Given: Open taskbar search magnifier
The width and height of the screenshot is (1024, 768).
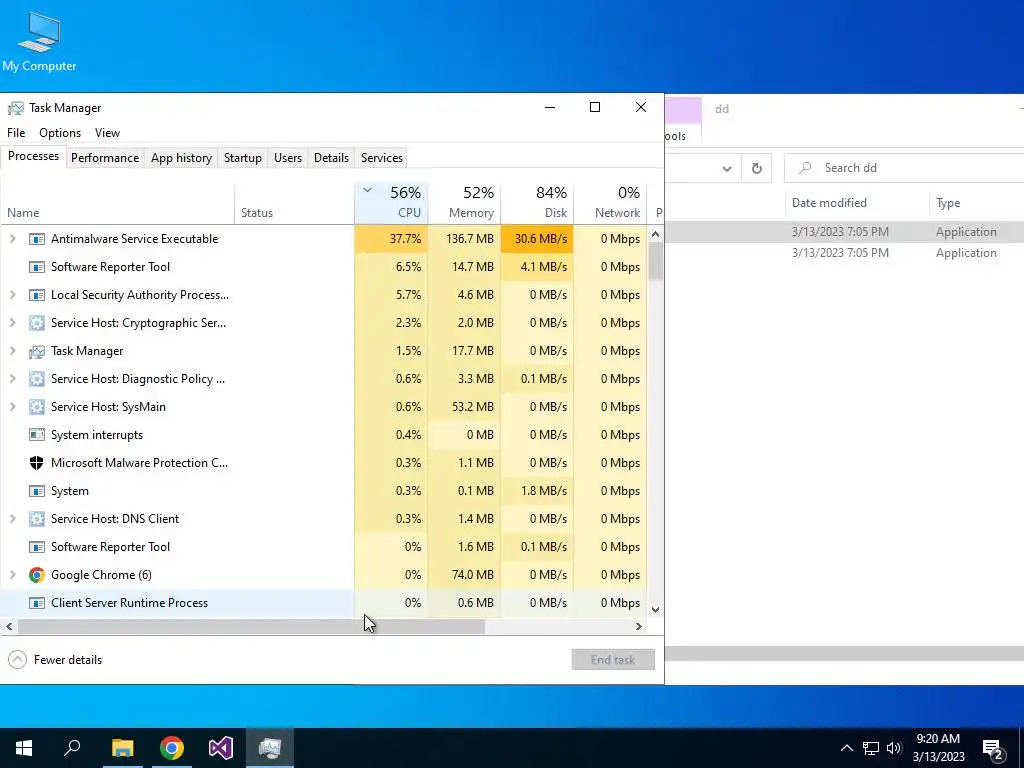Looking at the screenshot, I should point(72,748).
